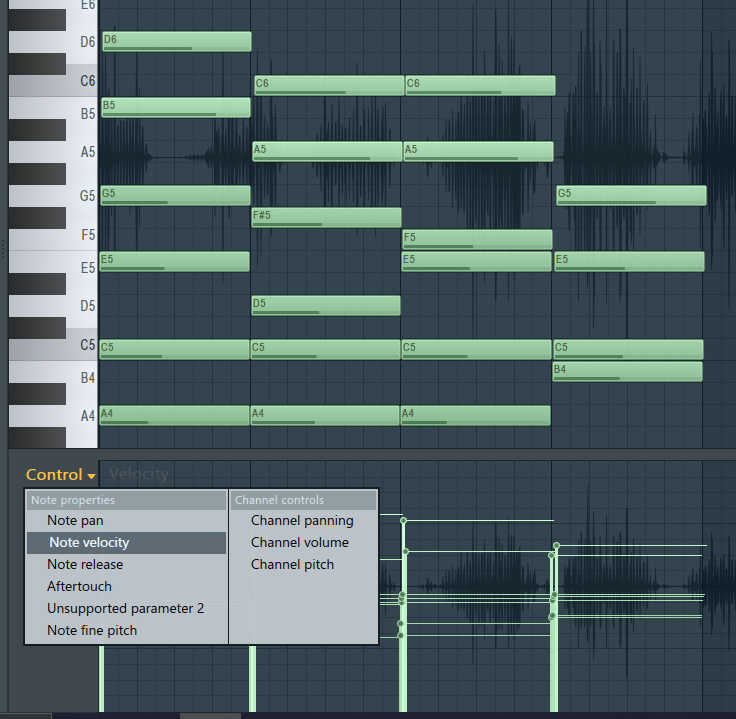Select the G5 note in the fourth bar
736x719 pixels.
(631, 195)
